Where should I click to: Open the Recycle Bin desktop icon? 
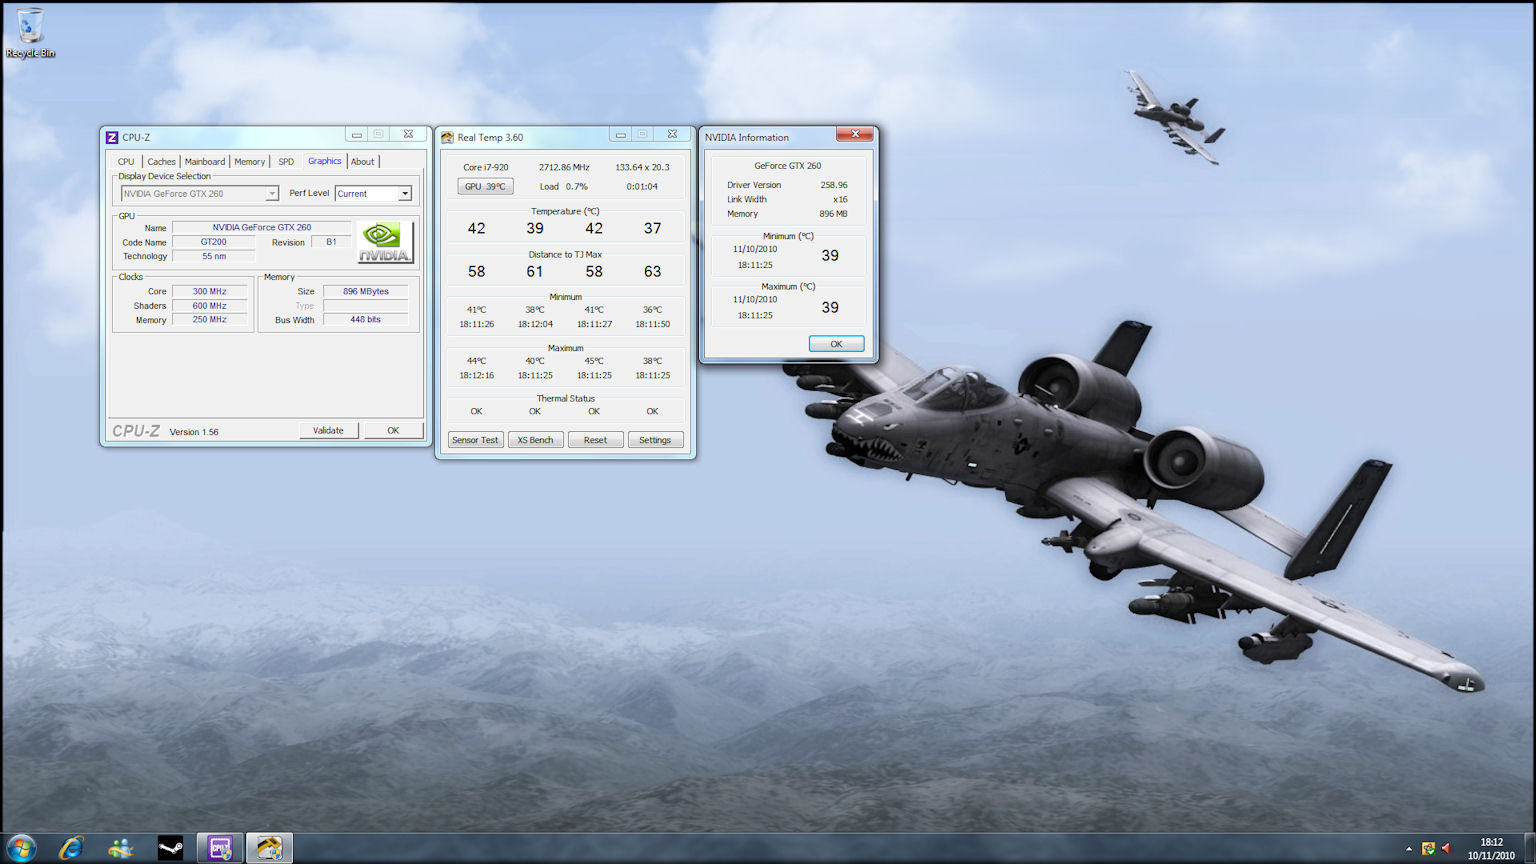click(x=30, y=33)
